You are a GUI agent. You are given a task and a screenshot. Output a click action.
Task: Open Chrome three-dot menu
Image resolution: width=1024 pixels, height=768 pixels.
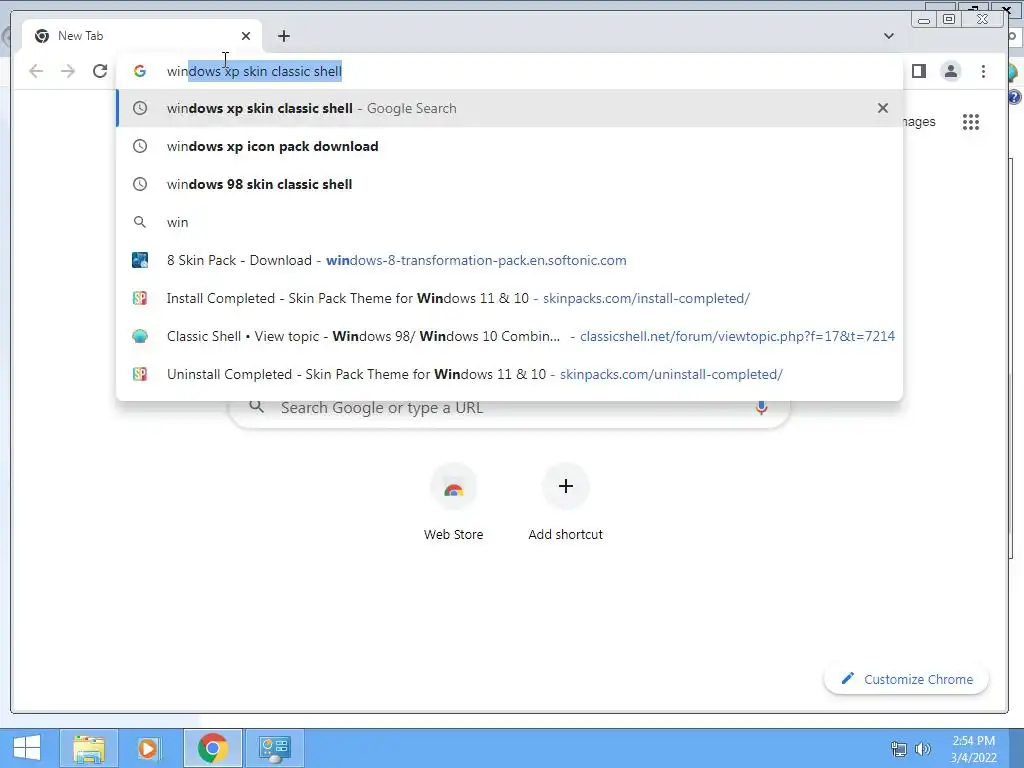984,71
